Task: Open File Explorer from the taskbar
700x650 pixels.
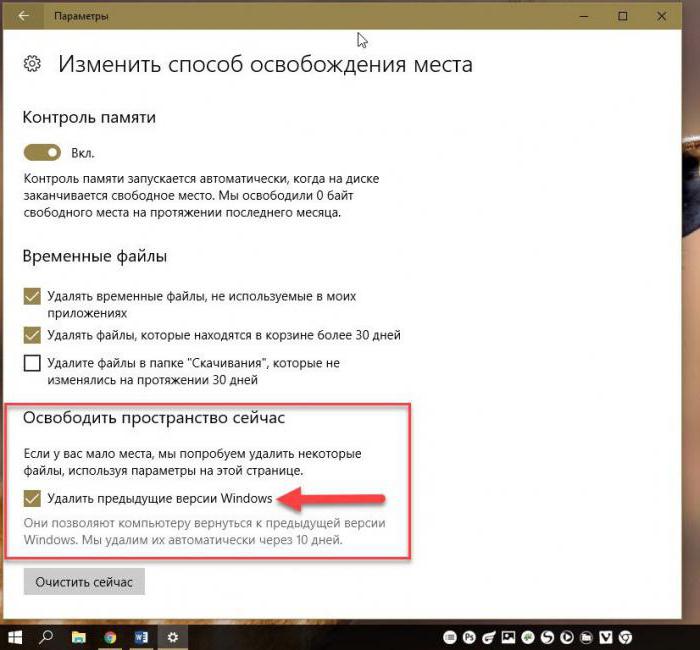Action: pos(79,637)
